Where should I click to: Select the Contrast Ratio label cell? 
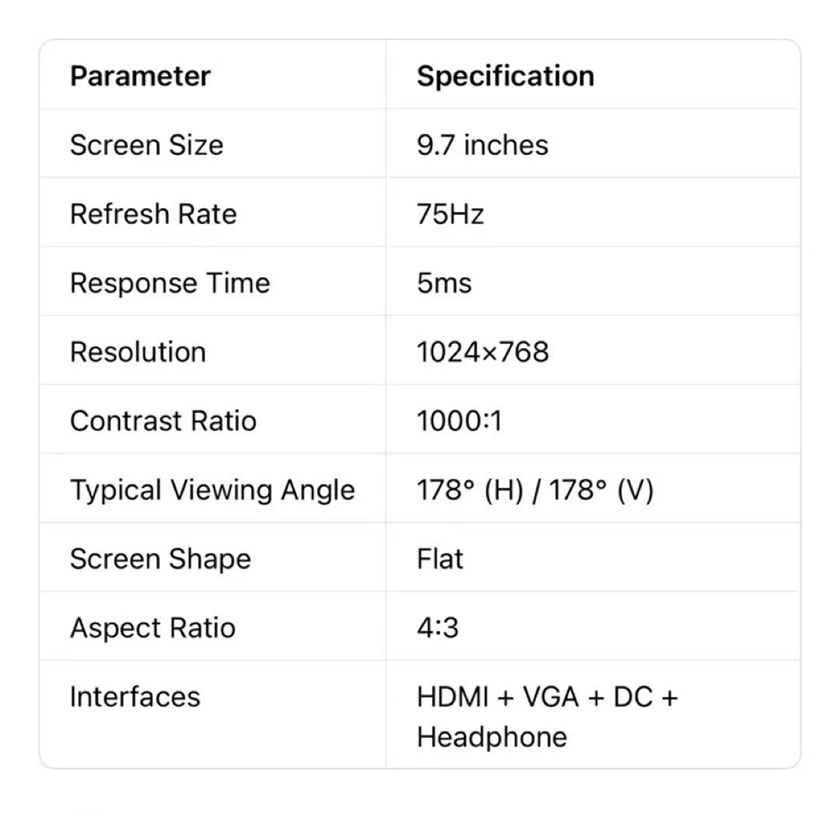point(163,421)
